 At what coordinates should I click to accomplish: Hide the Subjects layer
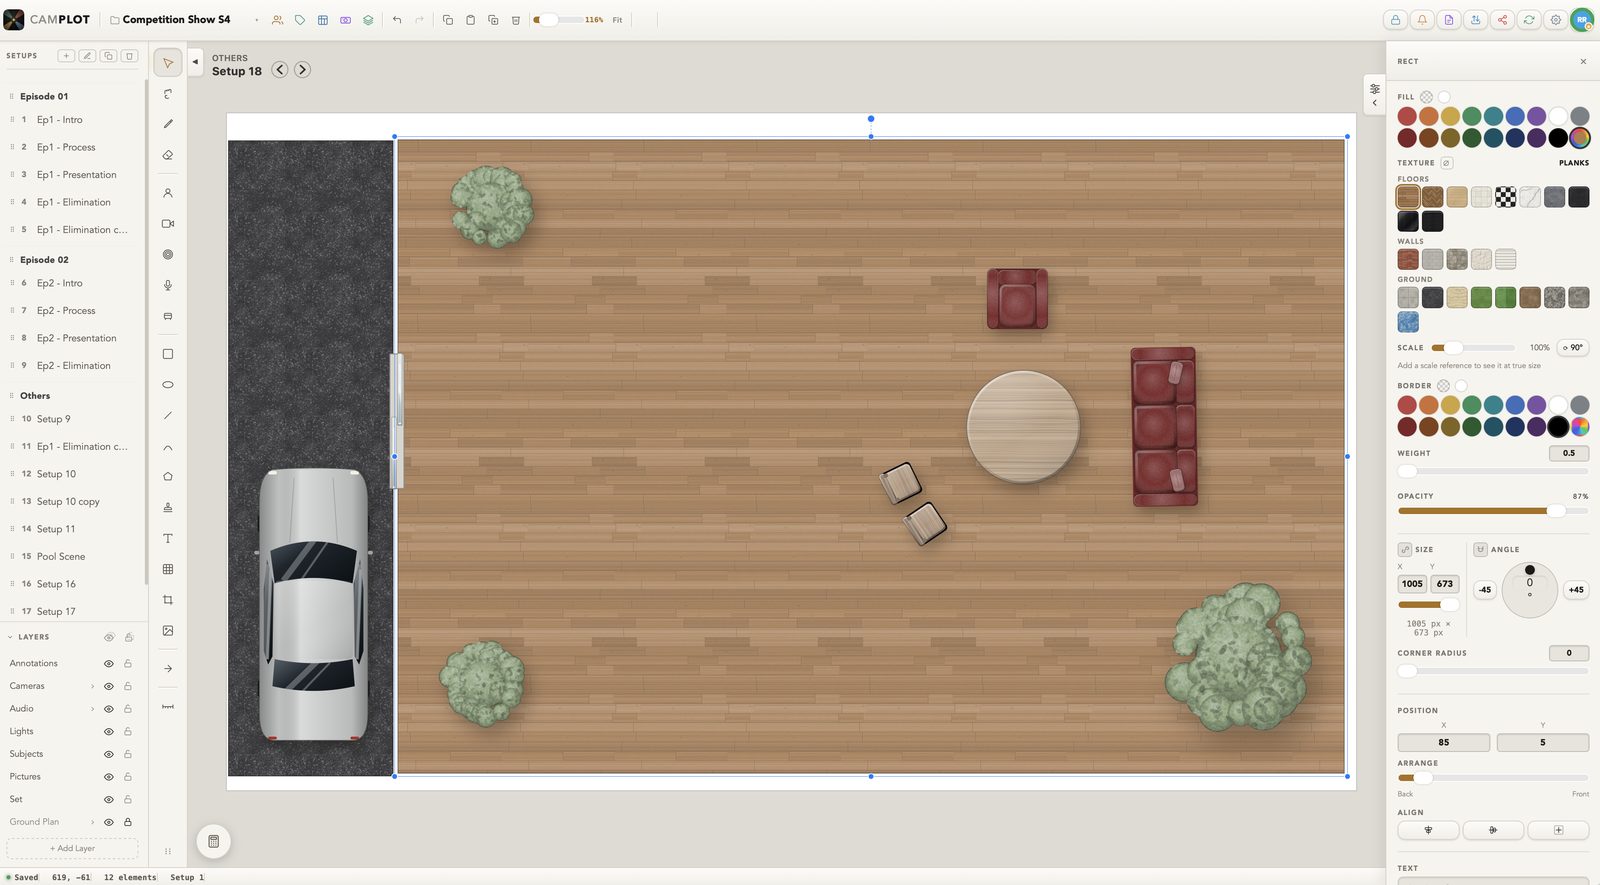point(109,755)
